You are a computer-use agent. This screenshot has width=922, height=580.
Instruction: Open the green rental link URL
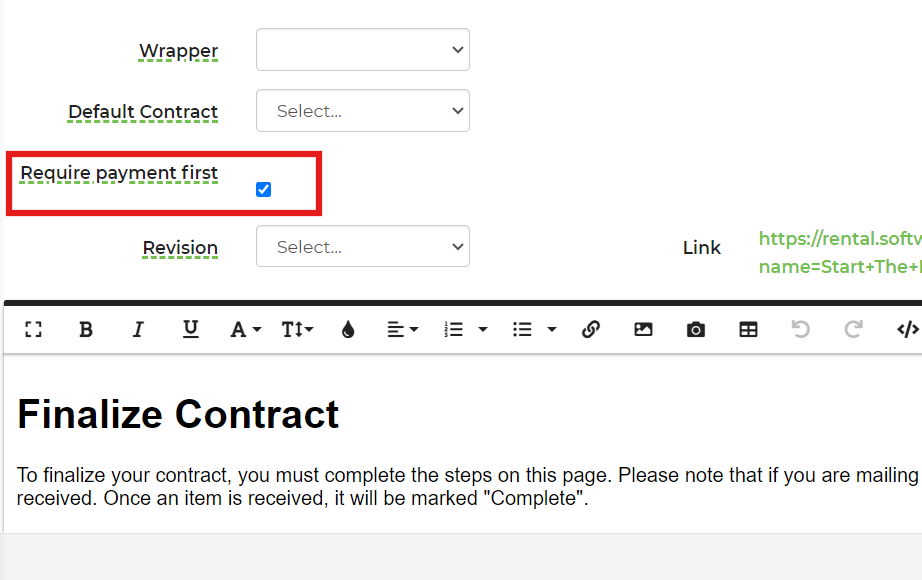[839, 239]
